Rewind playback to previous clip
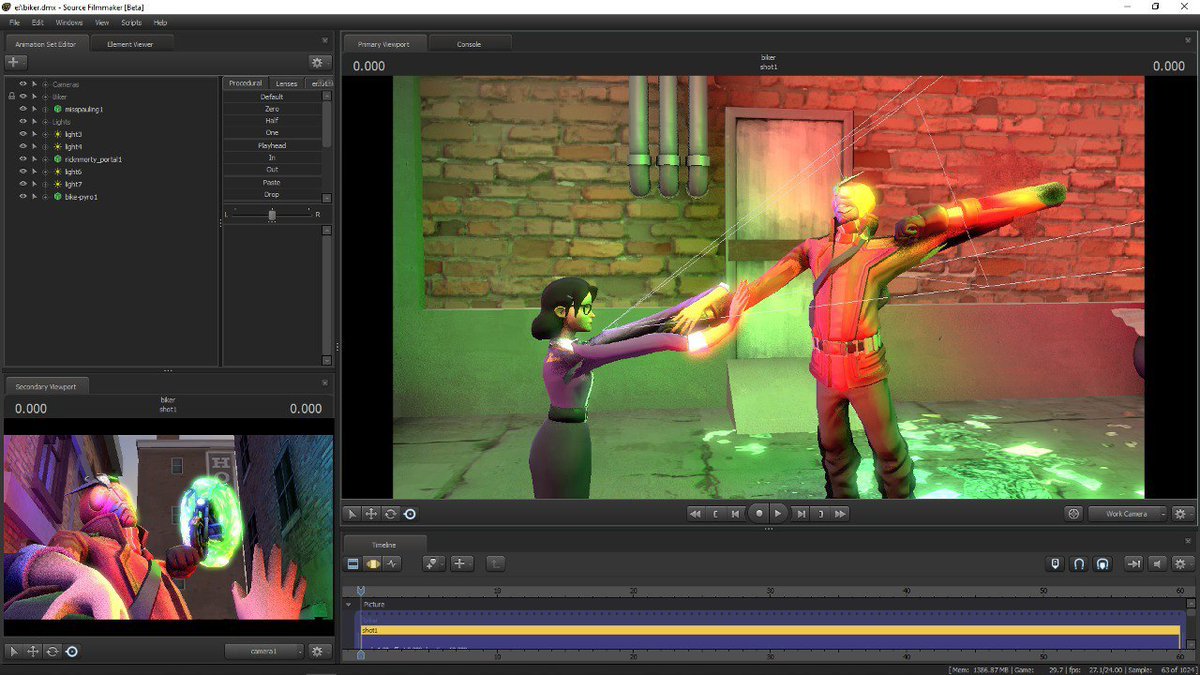 695,513
